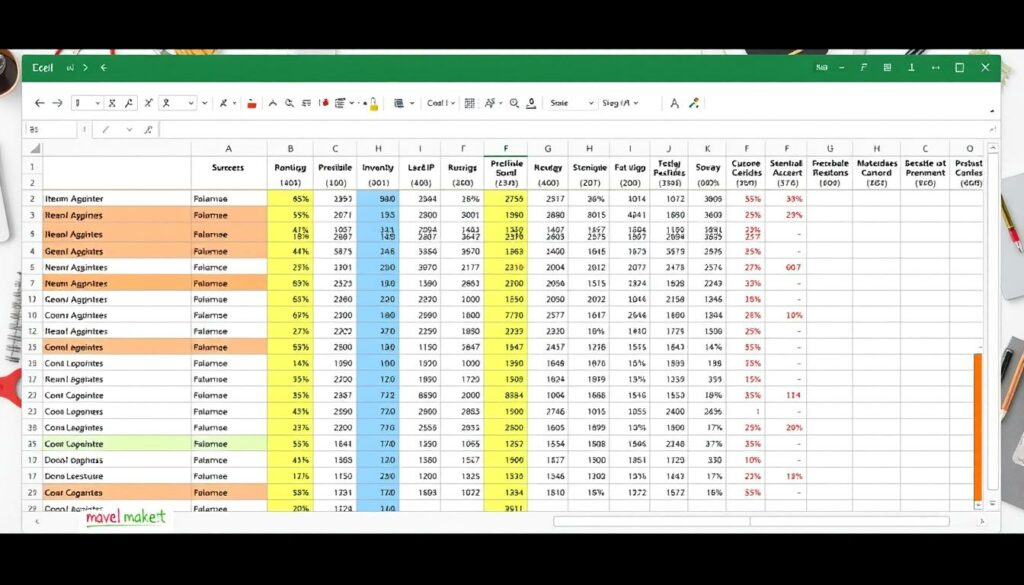Click the Ecell title label
Screen dimensions: 1024x585
tap(42, 67)
